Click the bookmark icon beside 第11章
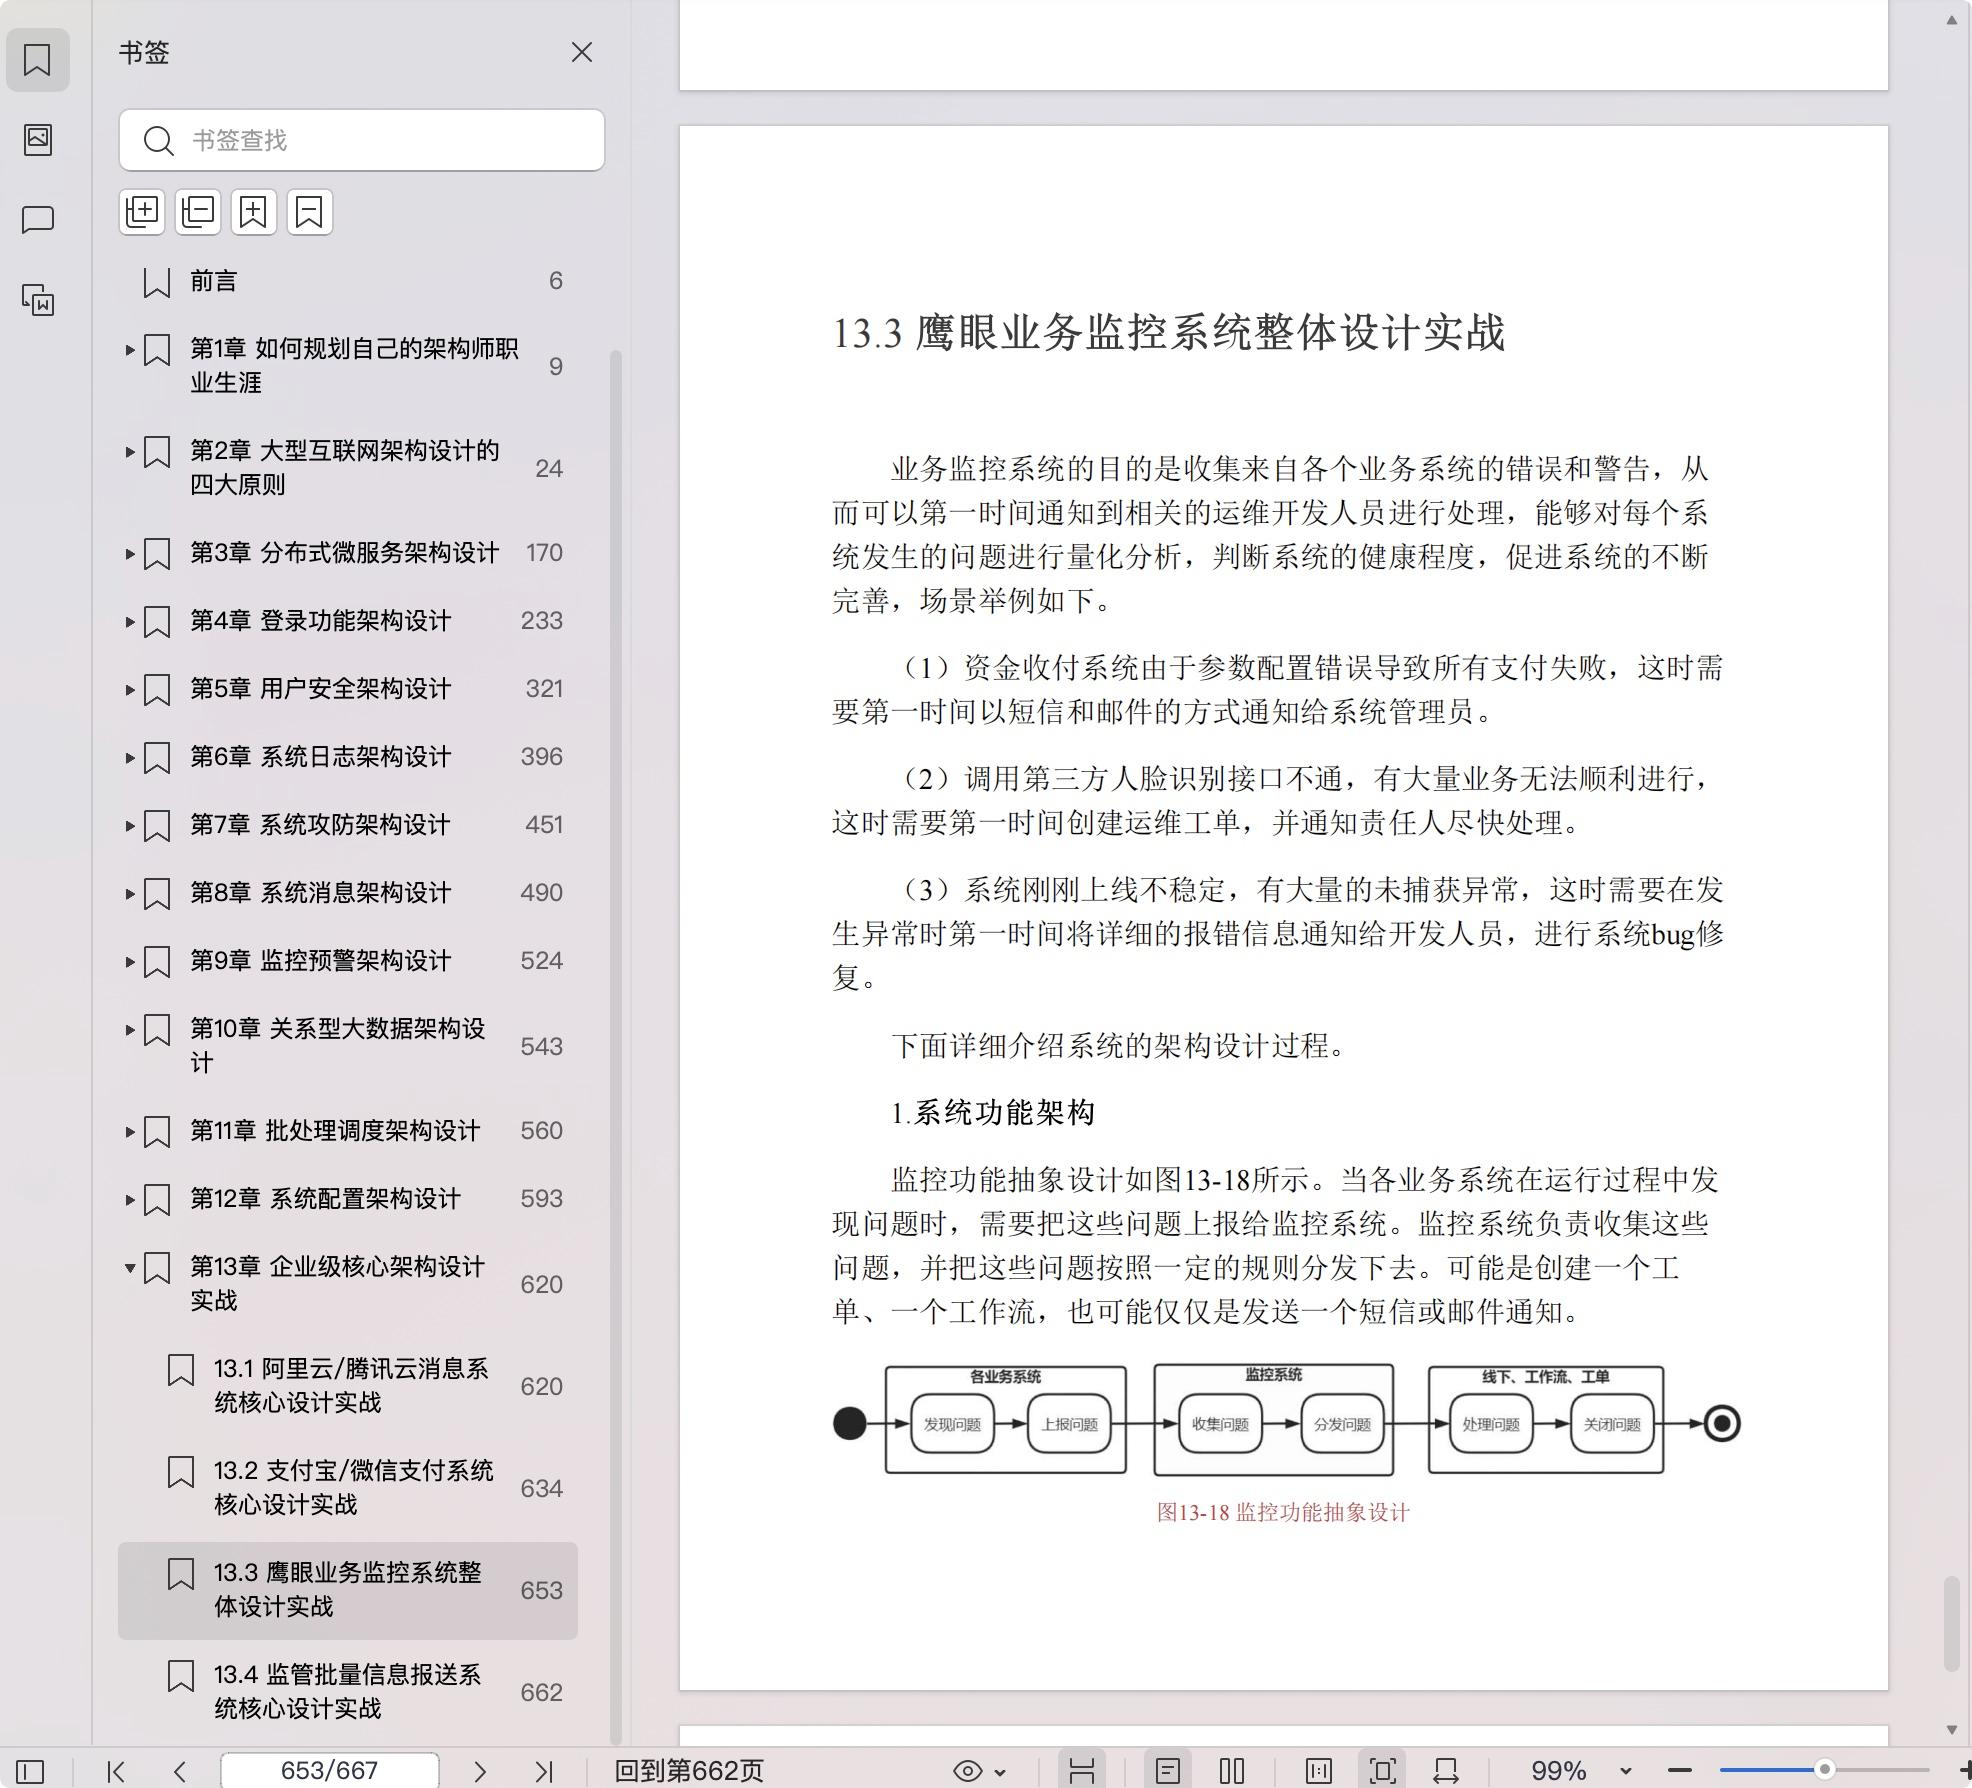Viewport: 1972px width, 1788px height. (x=157, y=1132)
